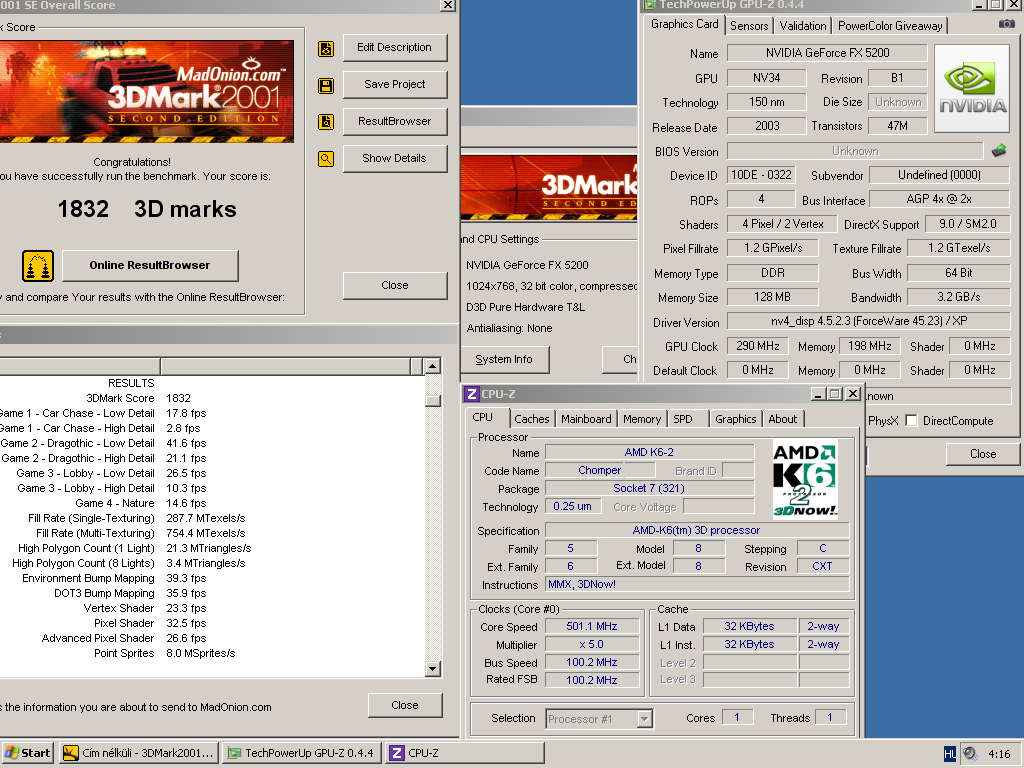Click the system clock showing 4:16
The image size is (1024, 768).
(999, 754)
